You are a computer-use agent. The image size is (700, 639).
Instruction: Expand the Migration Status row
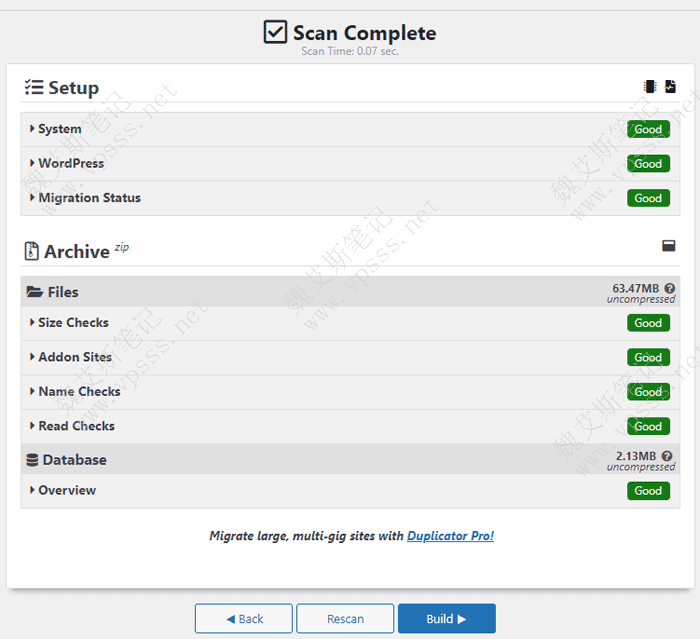click(89, 198)
